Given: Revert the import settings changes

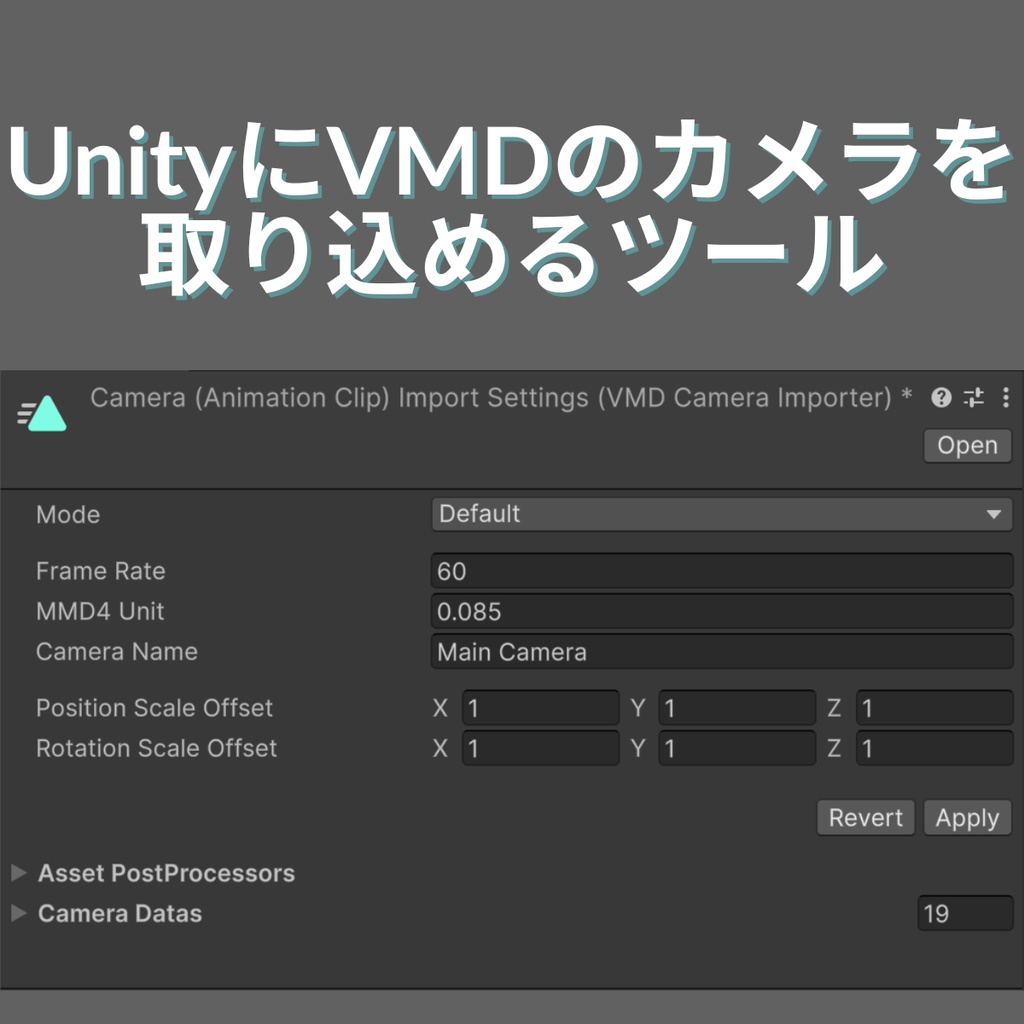Looking at the screenshot, I should pos(865,817).
